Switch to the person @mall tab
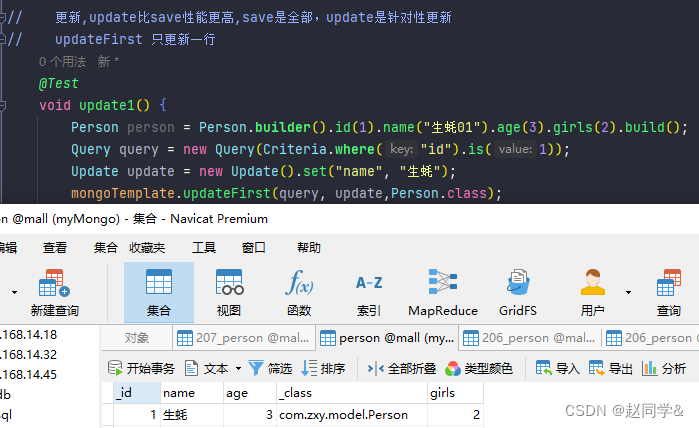The height and width of the screenshot is (428, 699). (x=387, y=338)
